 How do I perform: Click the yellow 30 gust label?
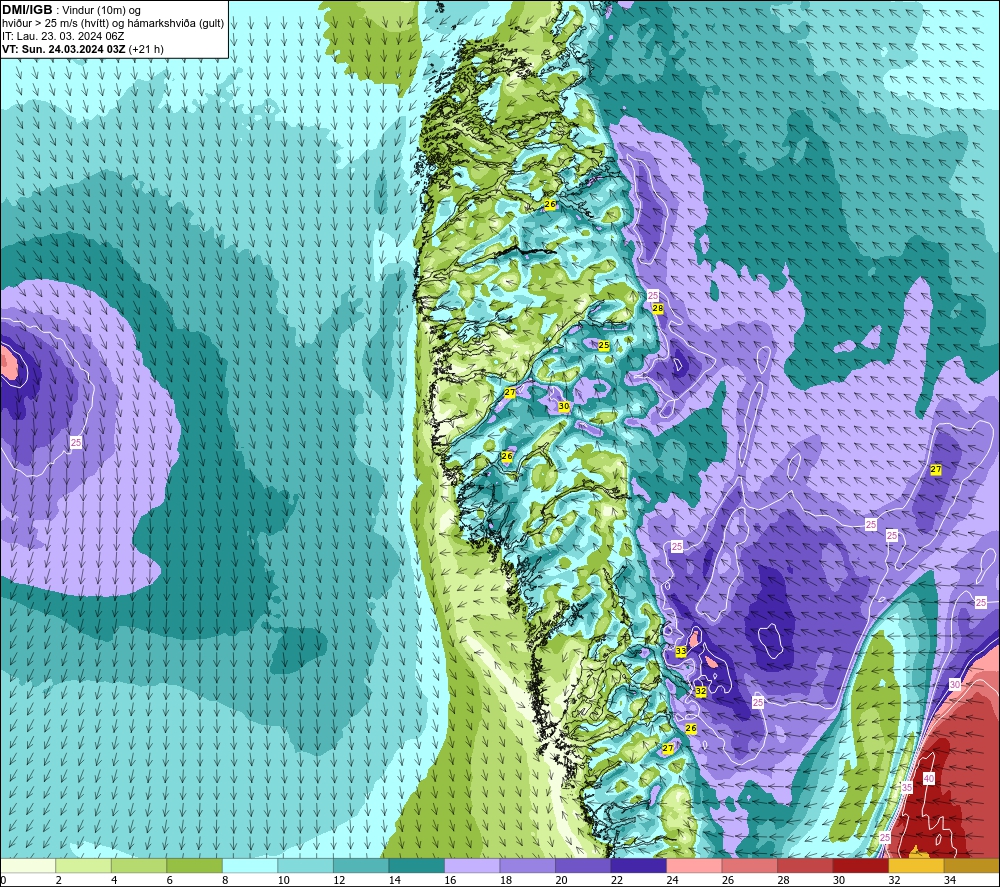[x=564, y=406]
